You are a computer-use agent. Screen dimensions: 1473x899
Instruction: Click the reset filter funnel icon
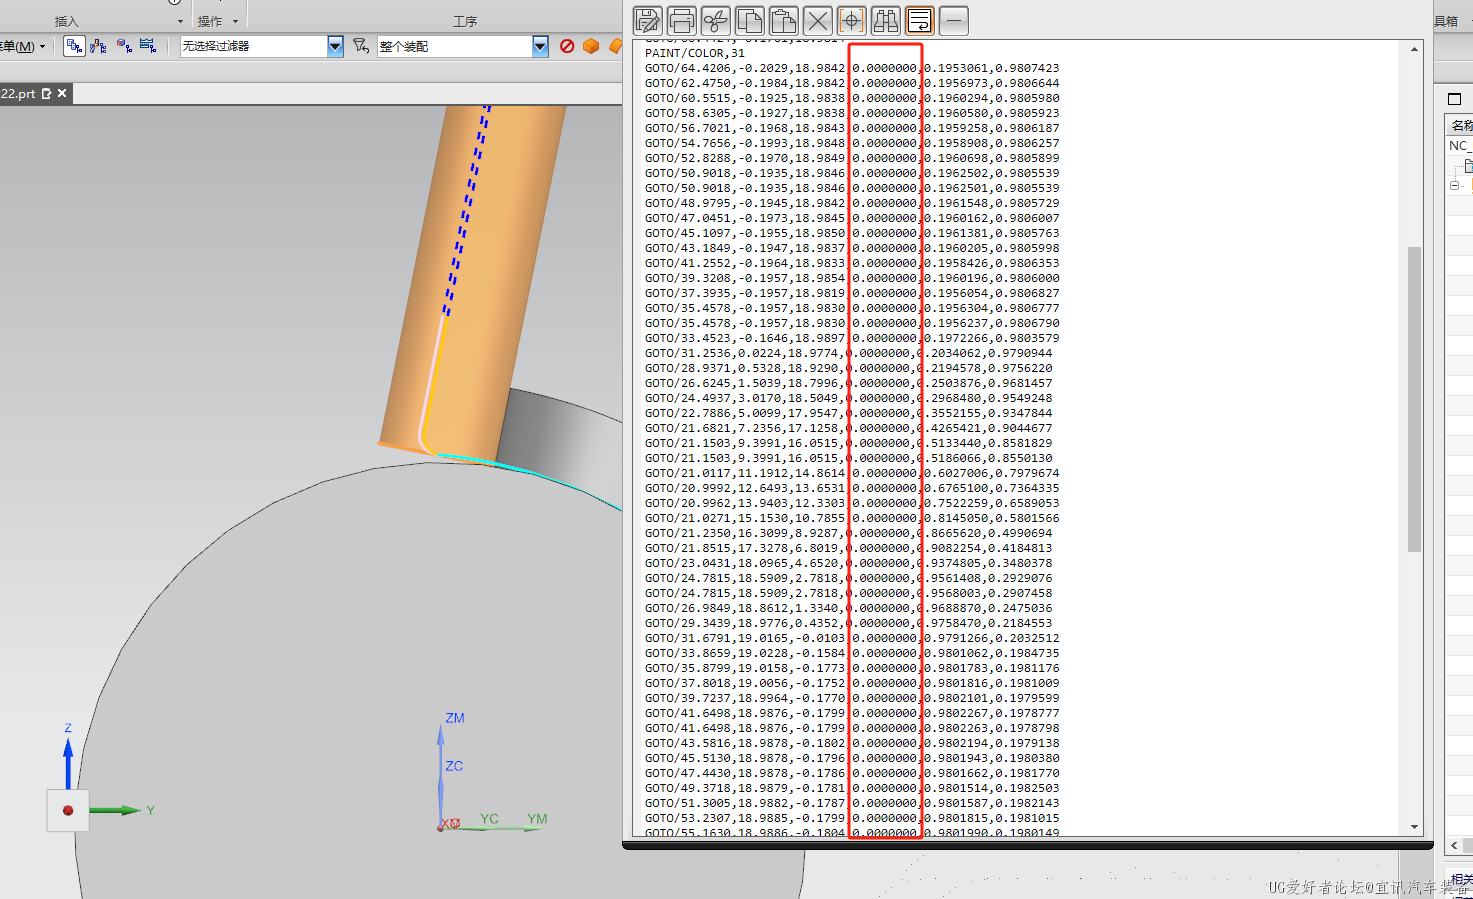[361, 46]
